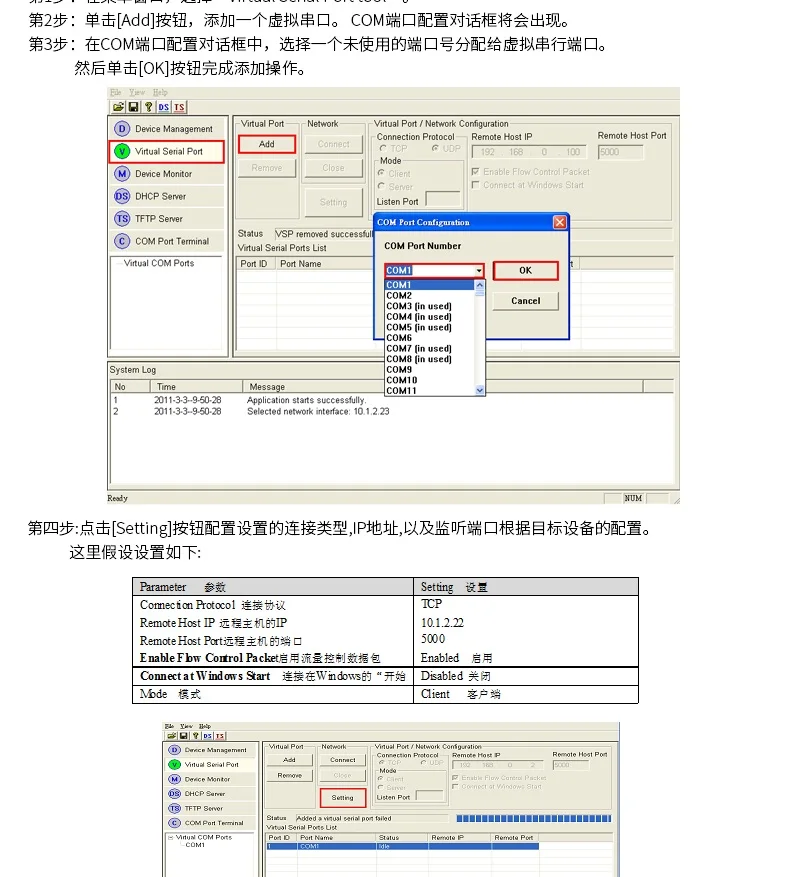The width and height of the screenshot is (790, 877).
Task: Select COM1 row in Virtual Serial Ports List
Action: 402,846
